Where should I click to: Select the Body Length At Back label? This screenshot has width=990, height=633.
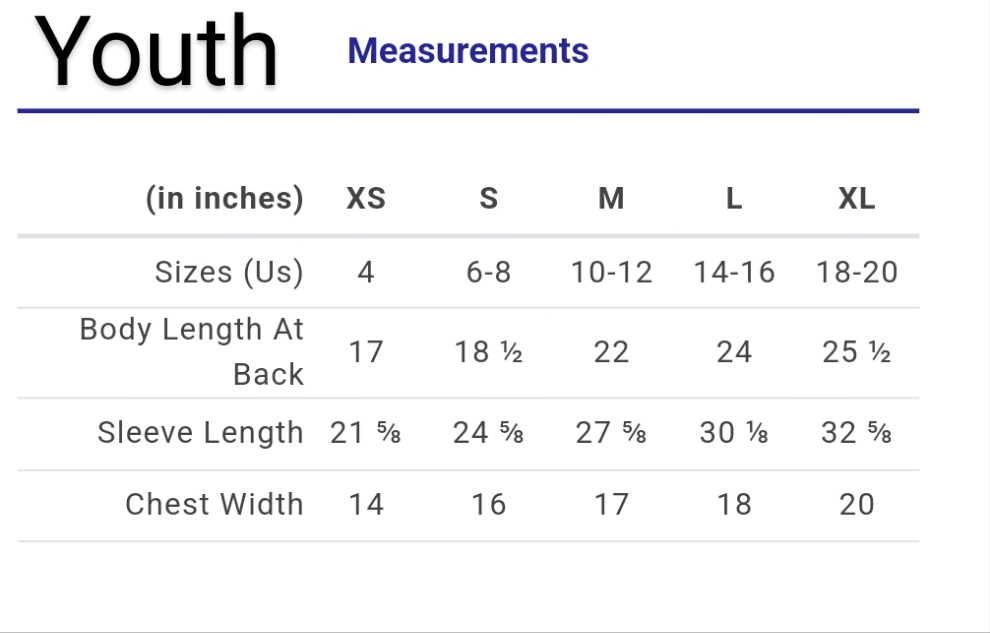tap(192, 351)
